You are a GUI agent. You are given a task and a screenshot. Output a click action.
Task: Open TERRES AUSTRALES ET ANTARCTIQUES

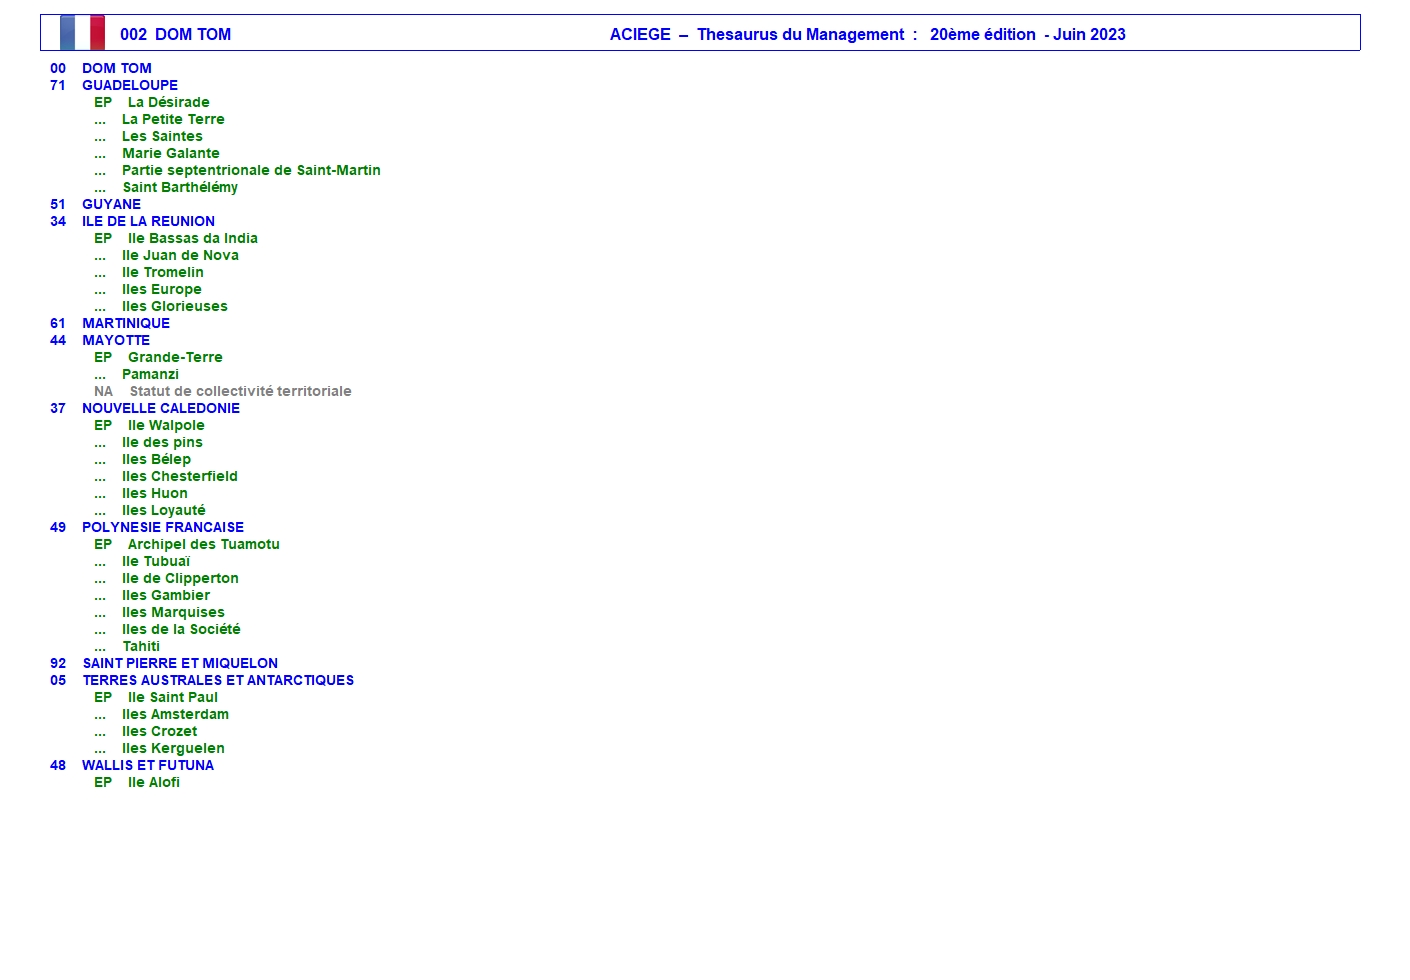point(218,680)
